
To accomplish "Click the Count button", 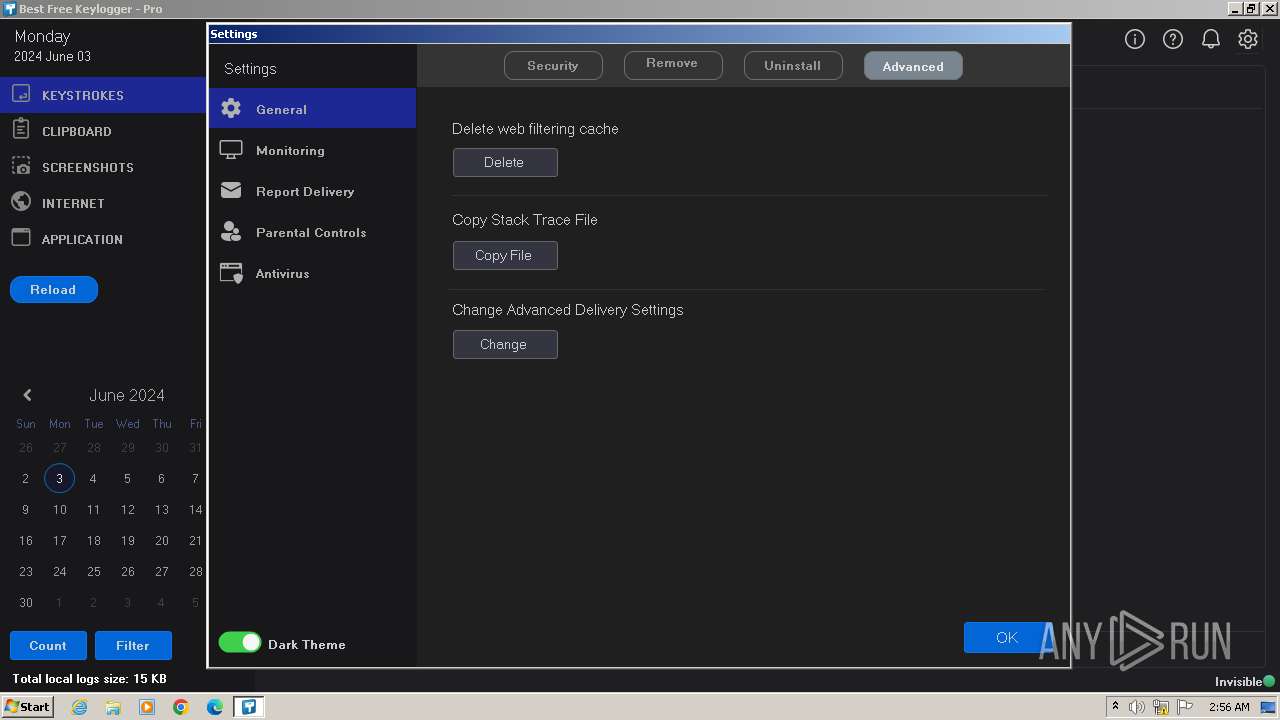I will 48,645.
